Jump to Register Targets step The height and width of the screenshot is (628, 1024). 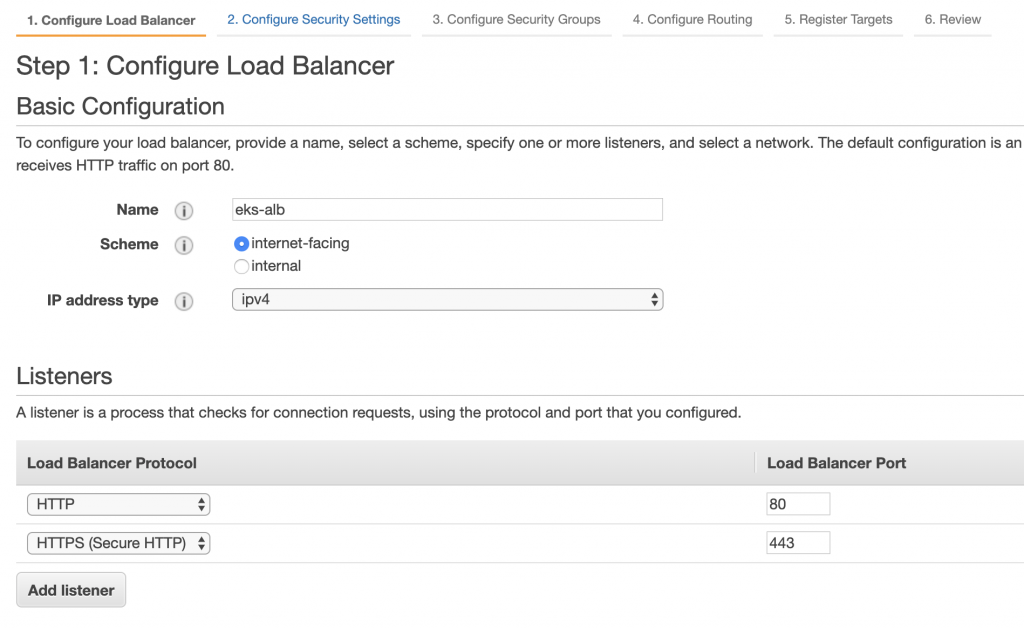(x=838, y=19)
